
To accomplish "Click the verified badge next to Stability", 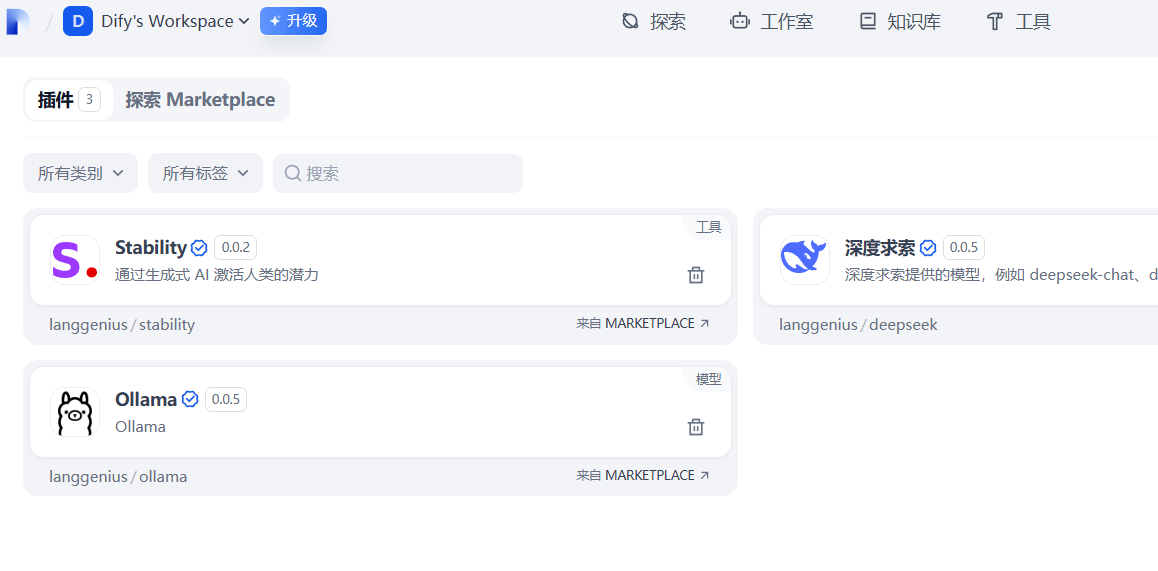I will click(x=199, y=247).
